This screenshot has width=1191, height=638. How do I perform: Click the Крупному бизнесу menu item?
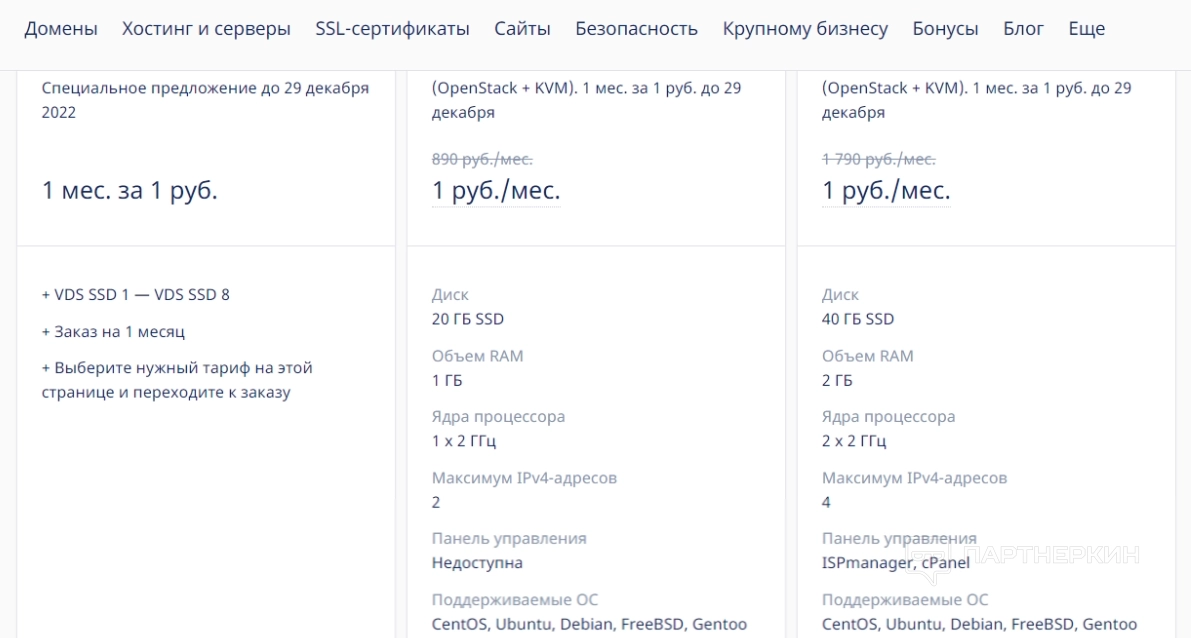[x=805, y=29]
